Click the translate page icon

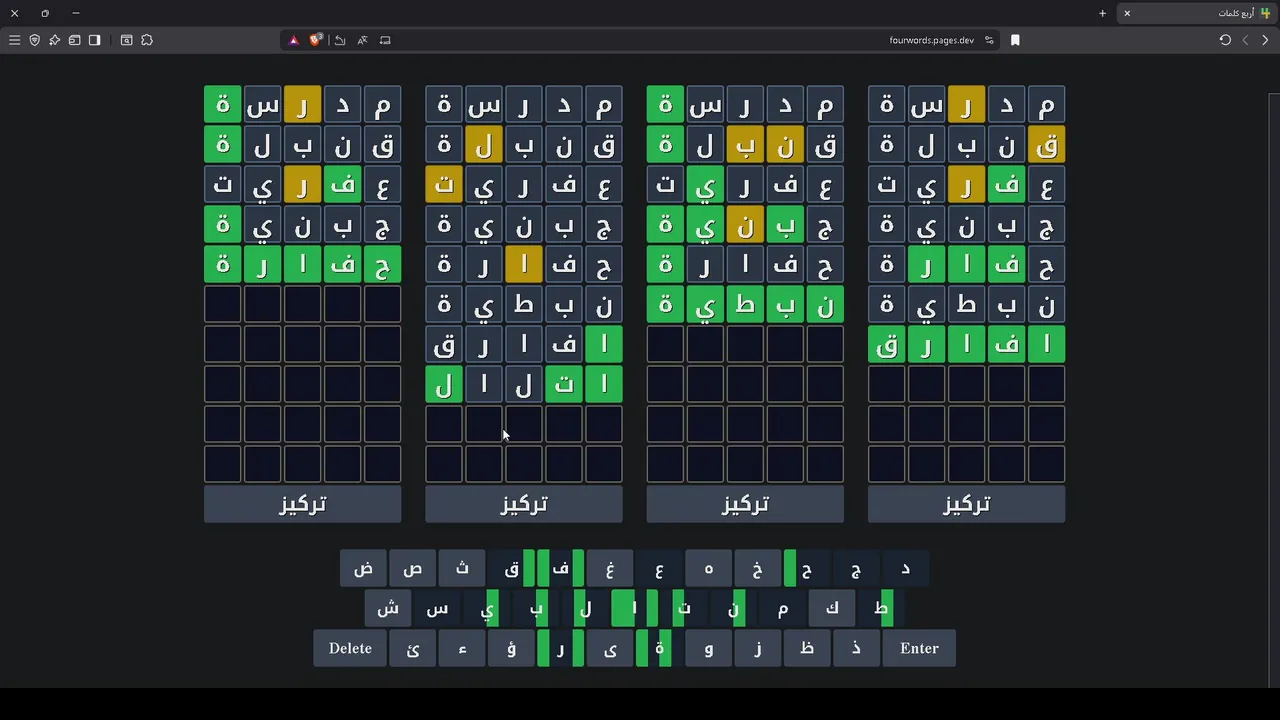coord(362,40)
